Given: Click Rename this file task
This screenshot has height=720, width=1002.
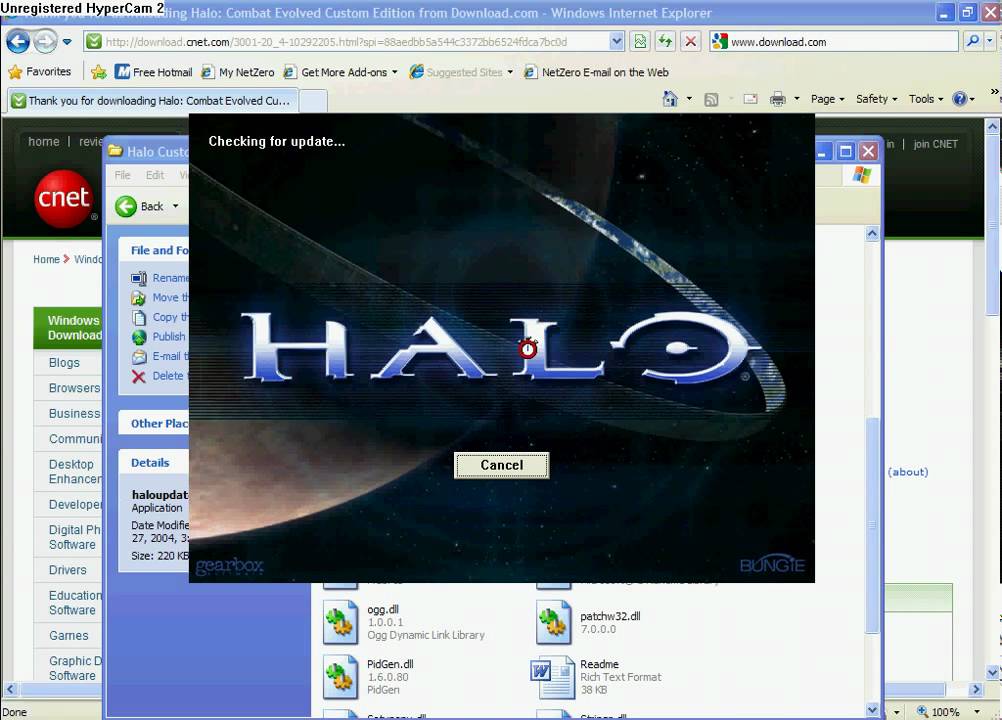Looking at the screenshot, I should [170, 278].
